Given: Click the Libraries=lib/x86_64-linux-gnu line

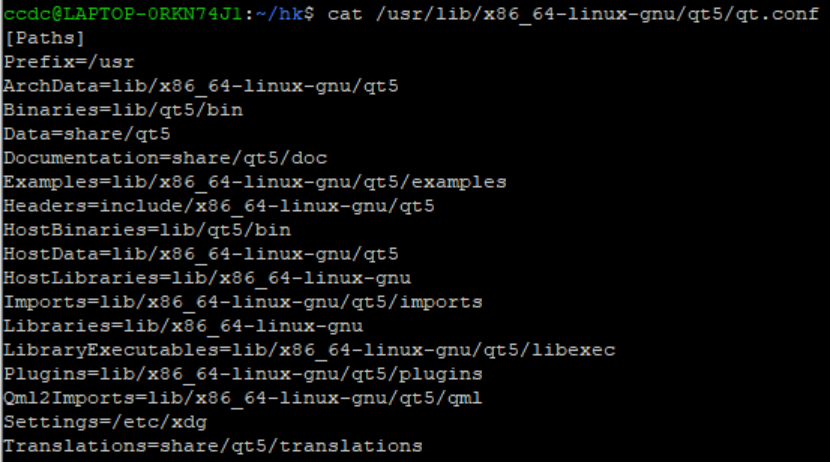Looking at the screenshot, I should [x=183, y=326].
